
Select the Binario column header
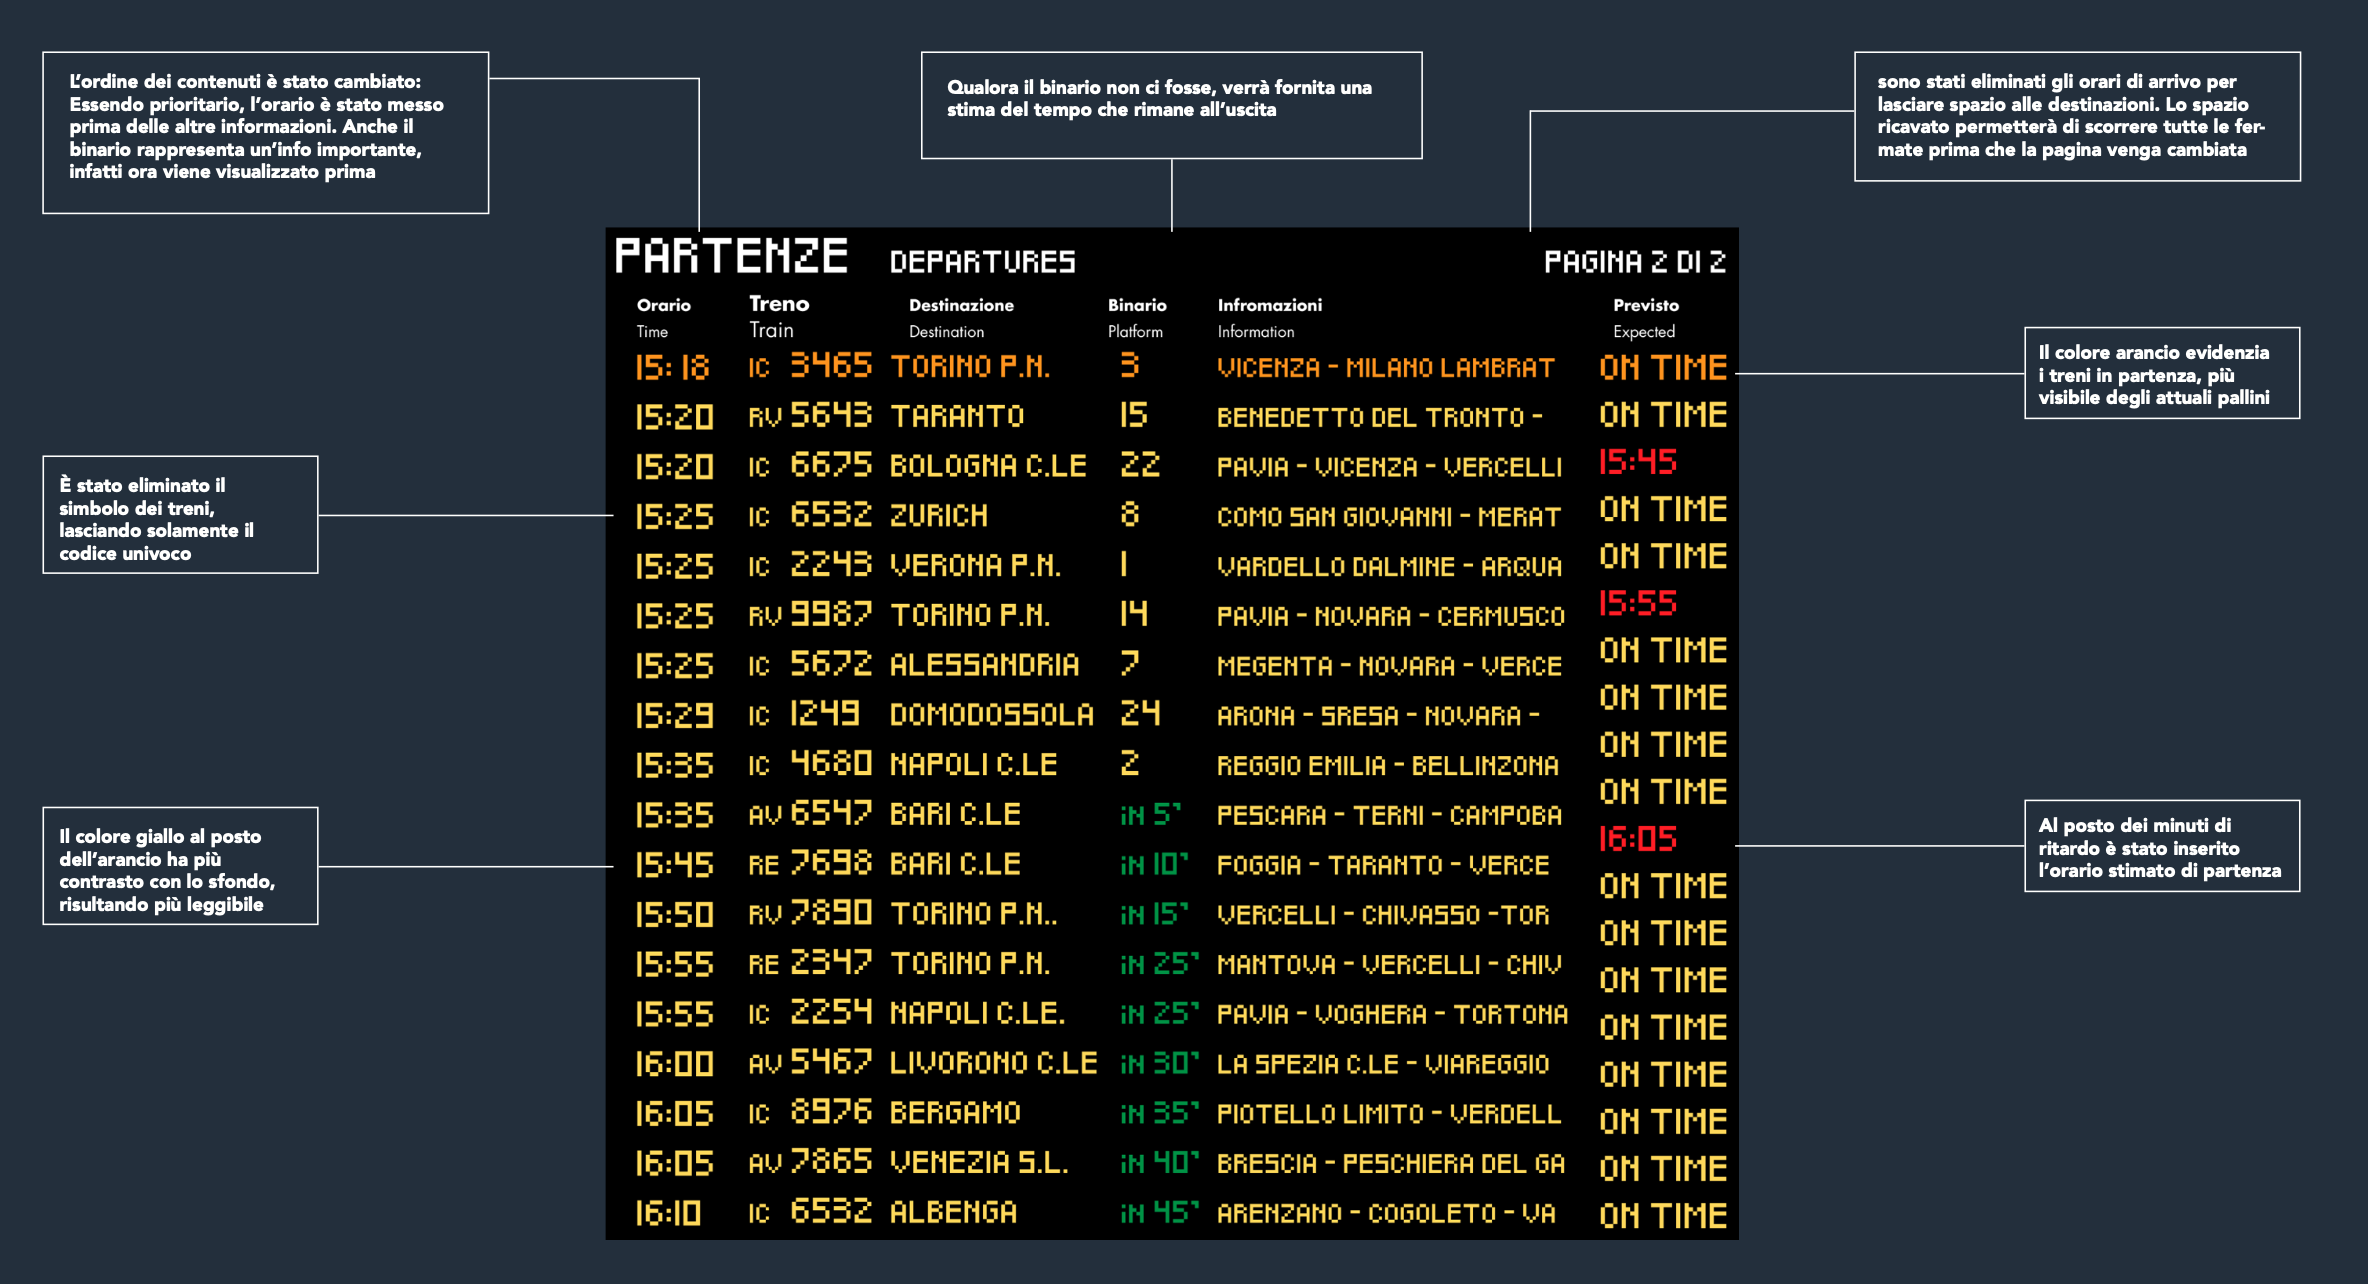(1137, 306)
